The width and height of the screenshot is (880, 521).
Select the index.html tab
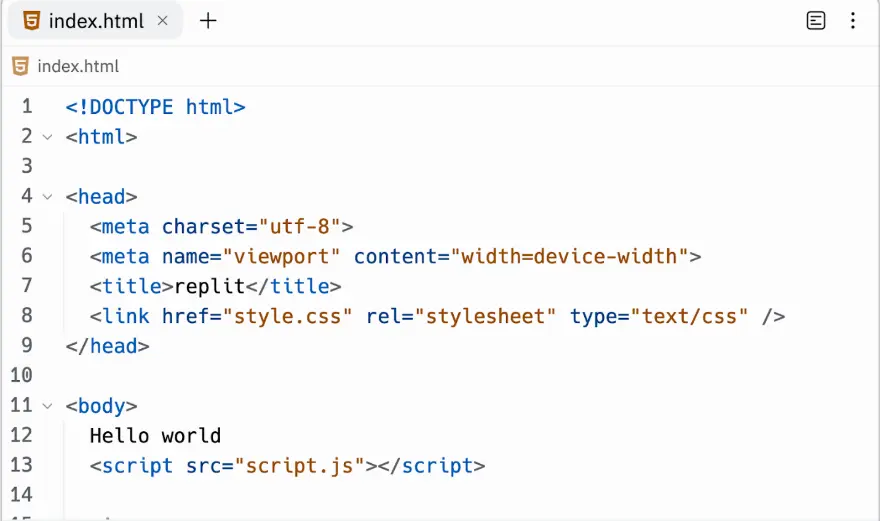pos(95,21)
